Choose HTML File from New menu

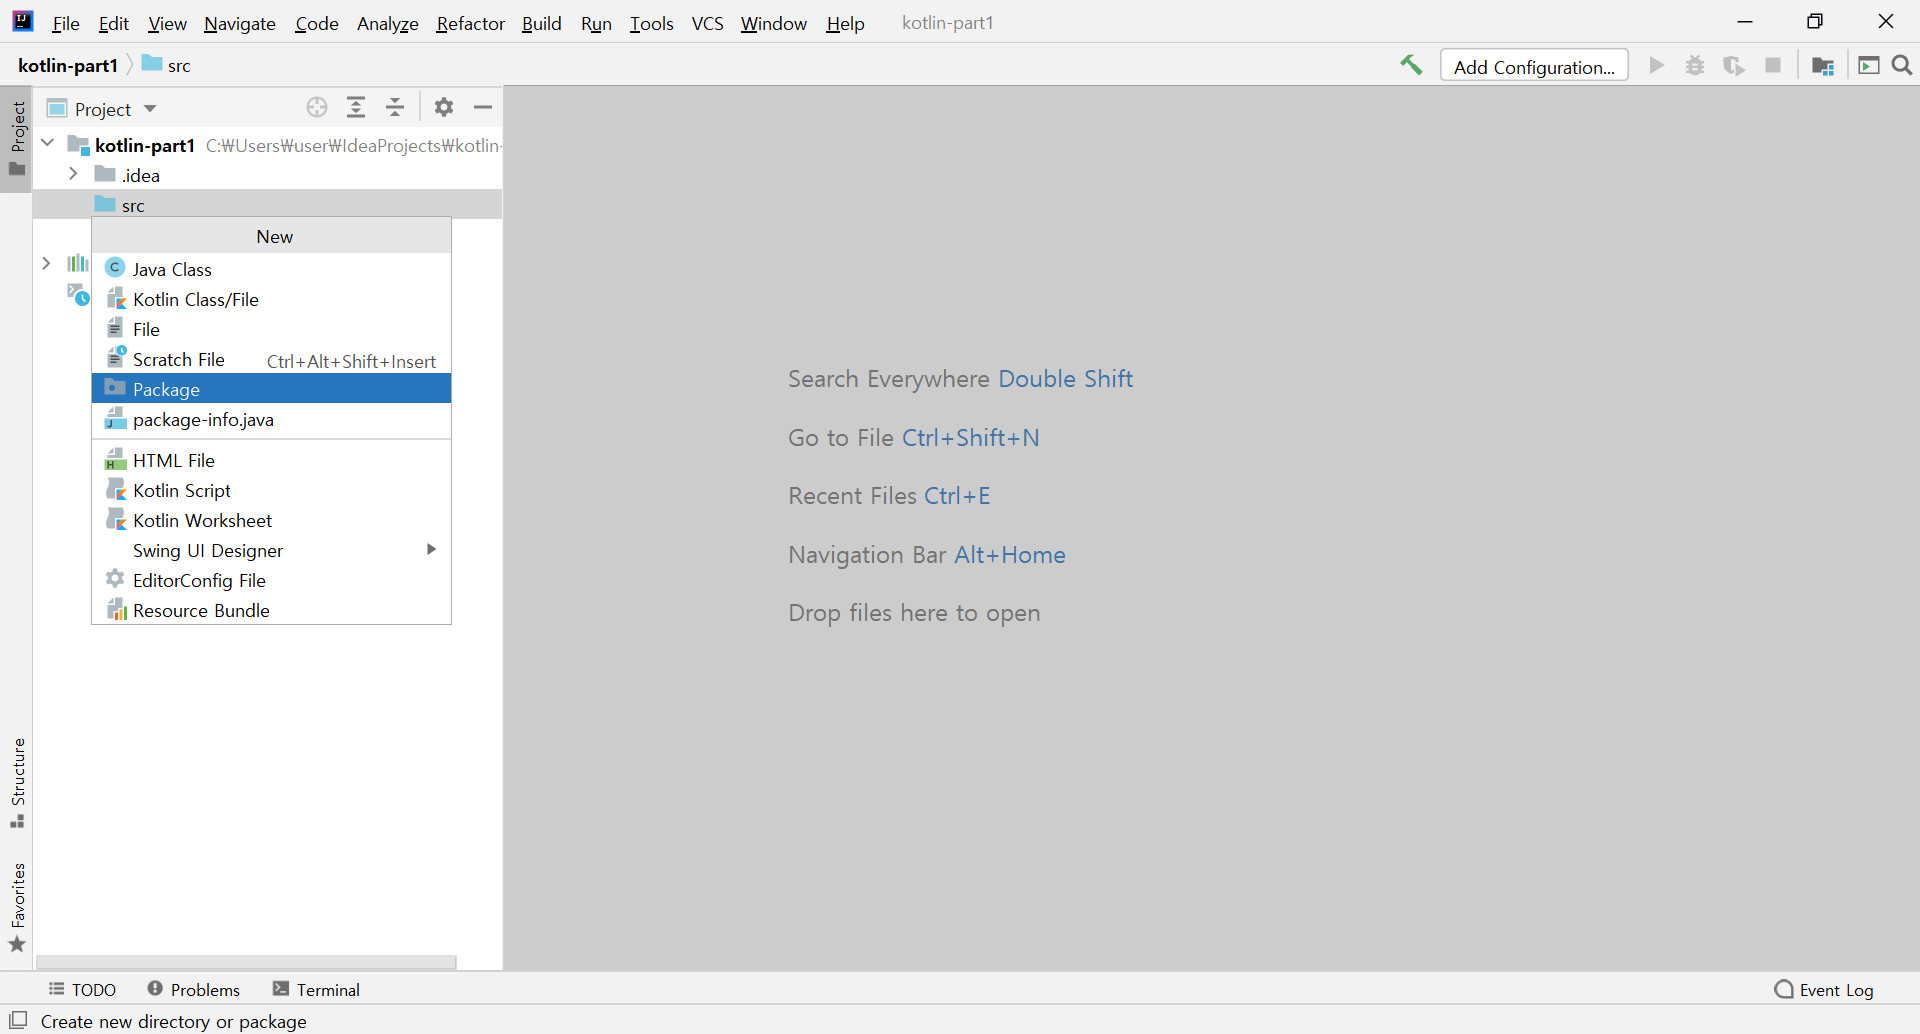point(271,460)
